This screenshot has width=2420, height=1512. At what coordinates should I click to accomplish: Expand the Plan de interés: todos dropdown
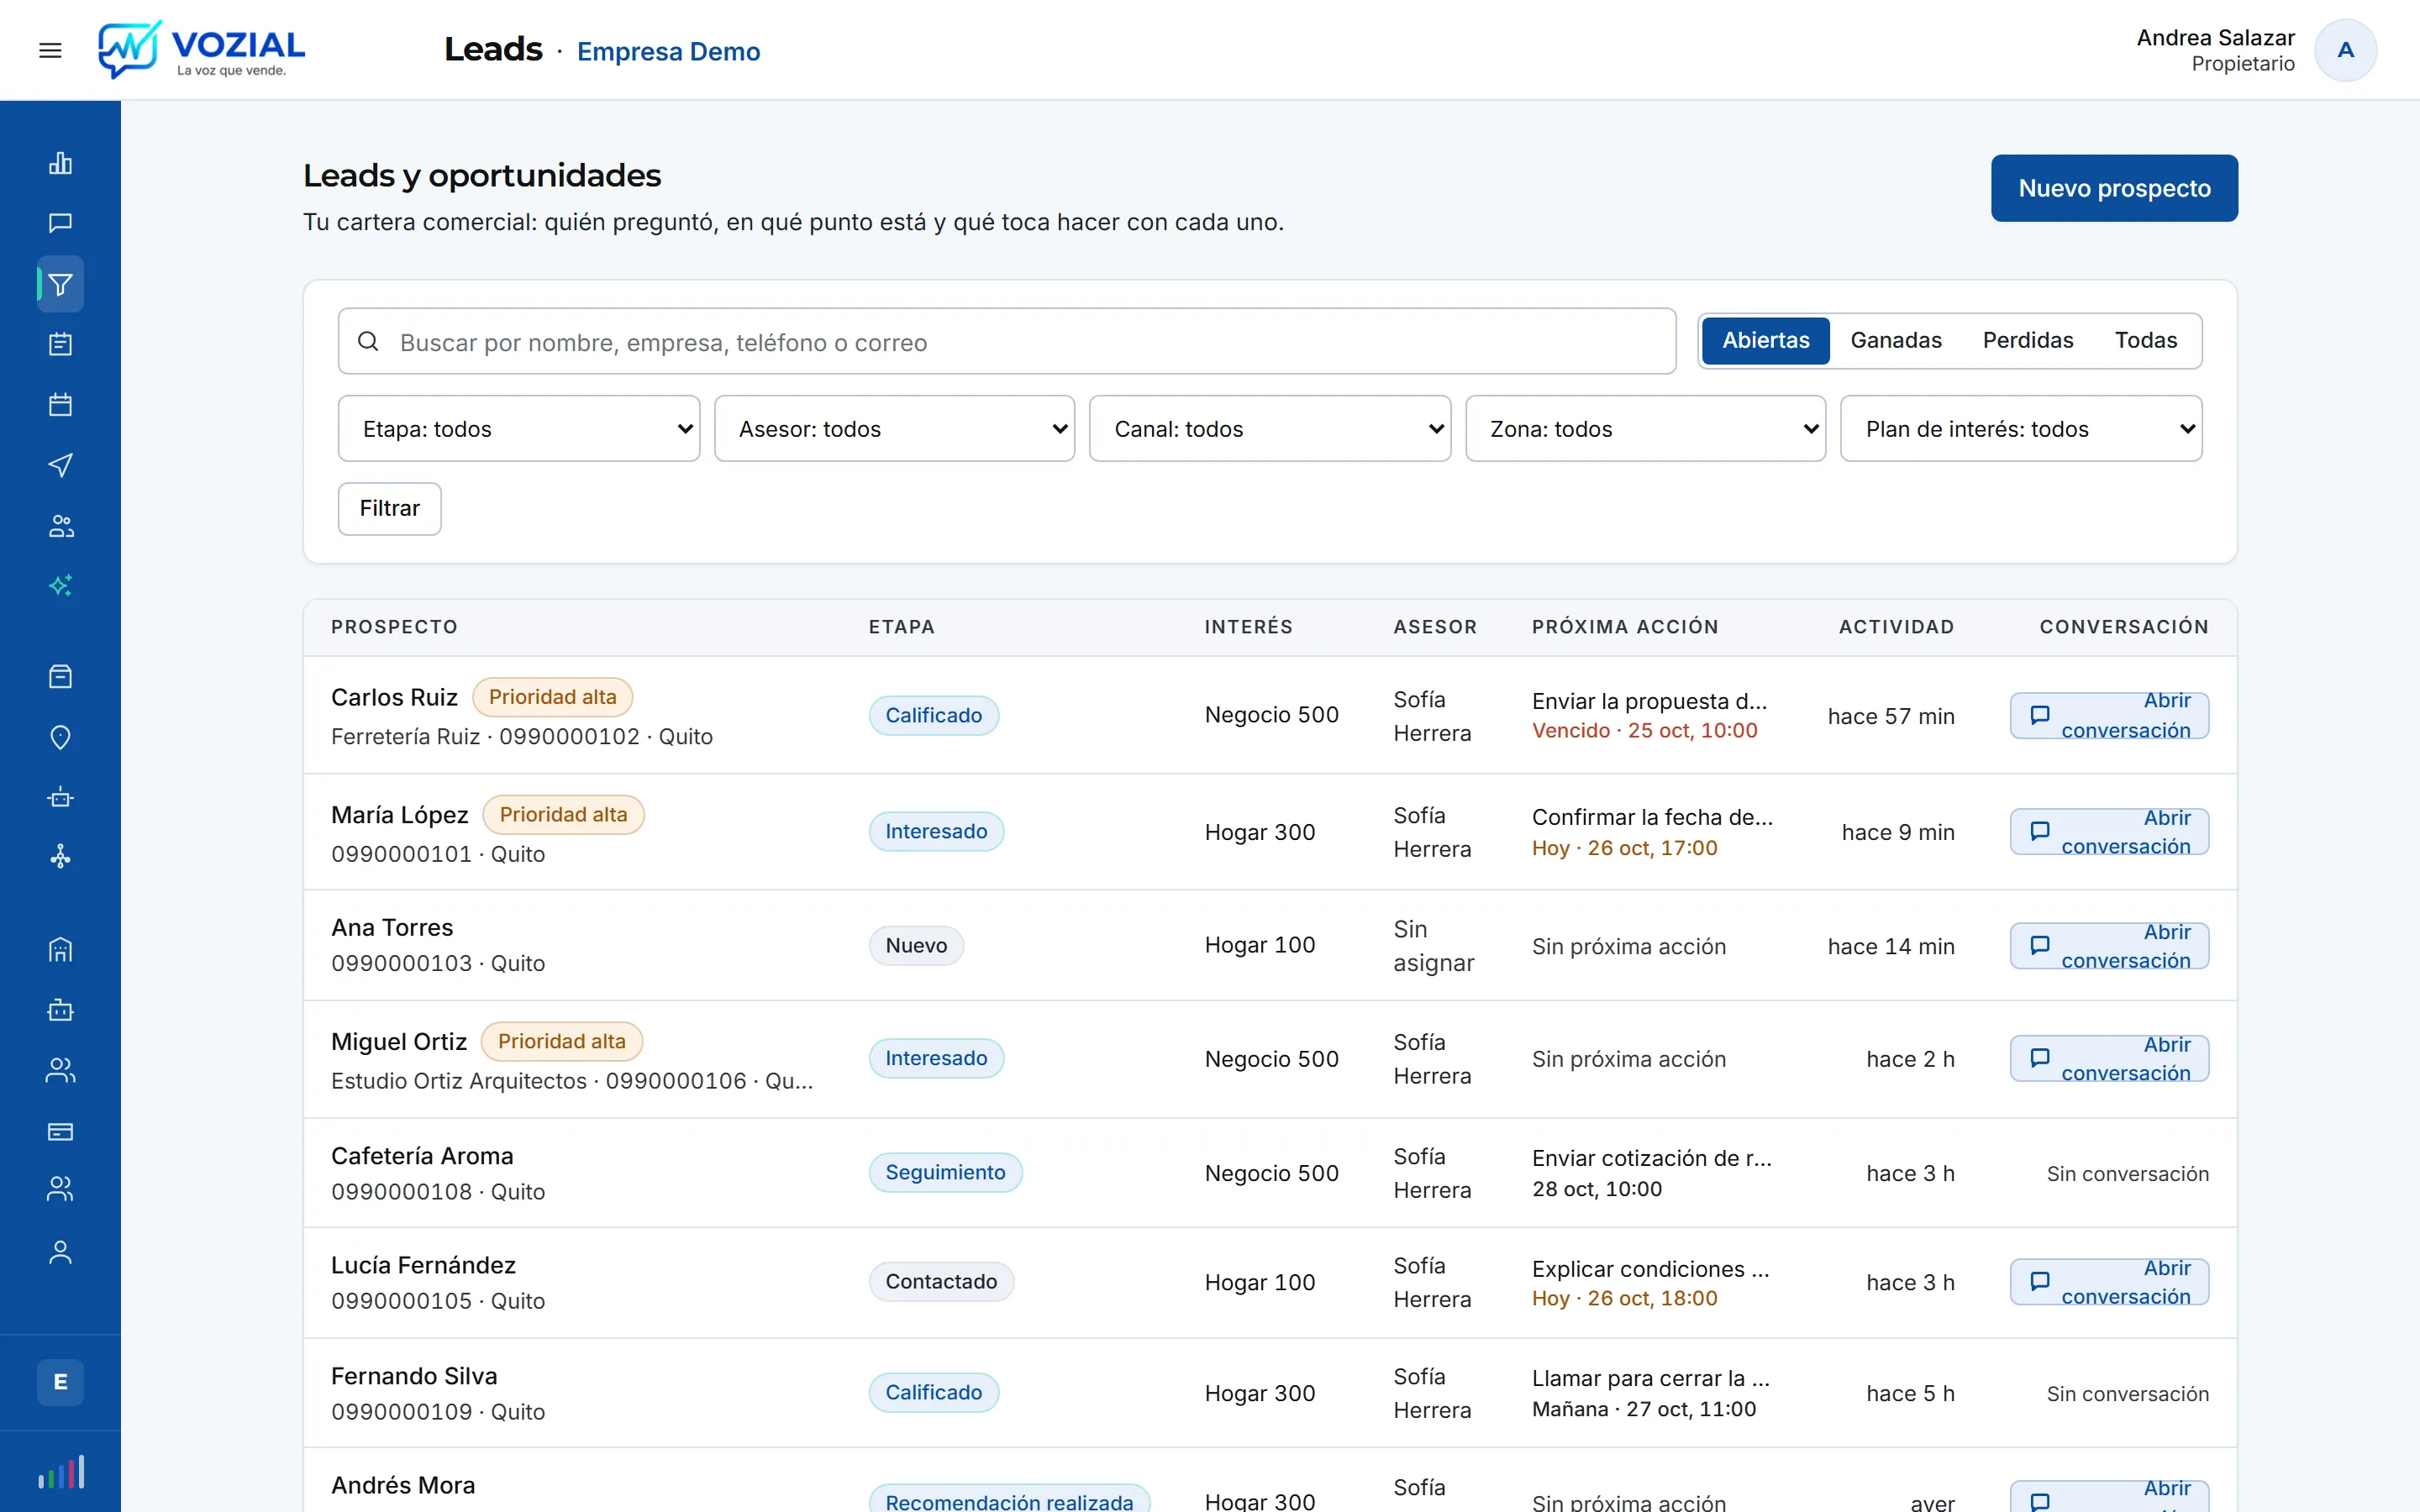coord(2021,429)
